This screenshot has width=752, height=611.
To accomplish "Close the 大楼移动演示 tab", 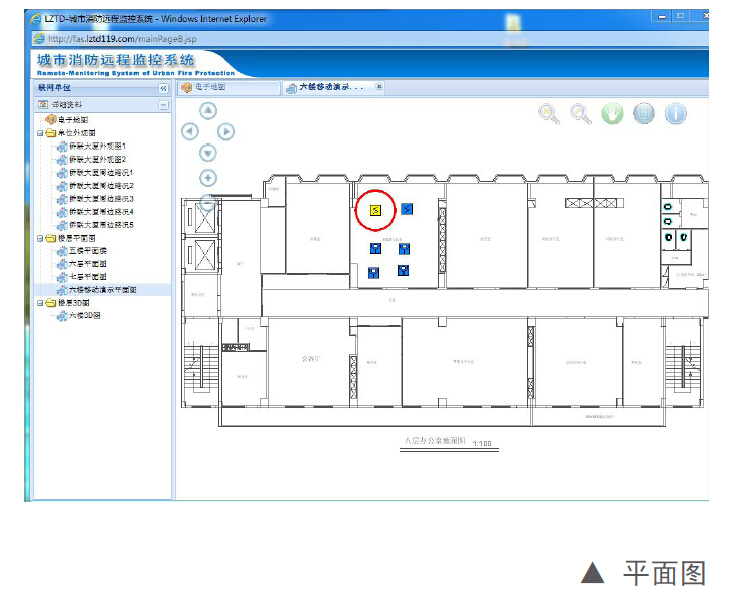I will point(379,87).
